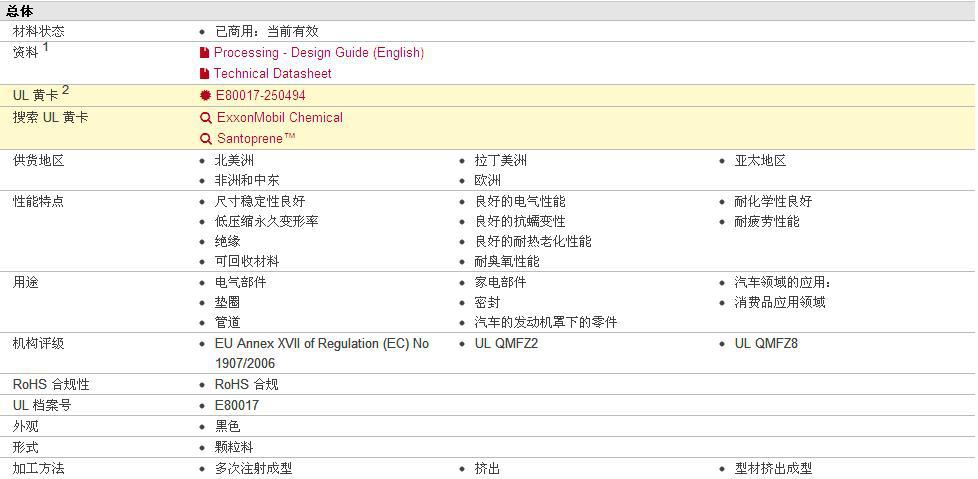
Task: Click the PDF icon beside Technical Datasheet
Action: coord(204,74)
